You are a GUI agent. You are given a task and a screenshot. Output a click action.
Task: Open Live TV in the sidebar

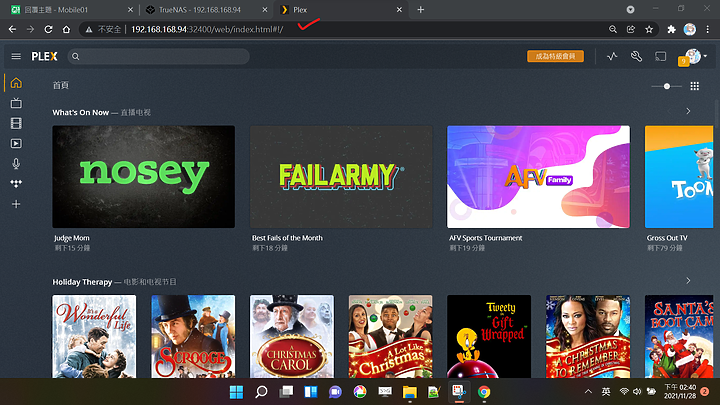(x=16, y=103)
